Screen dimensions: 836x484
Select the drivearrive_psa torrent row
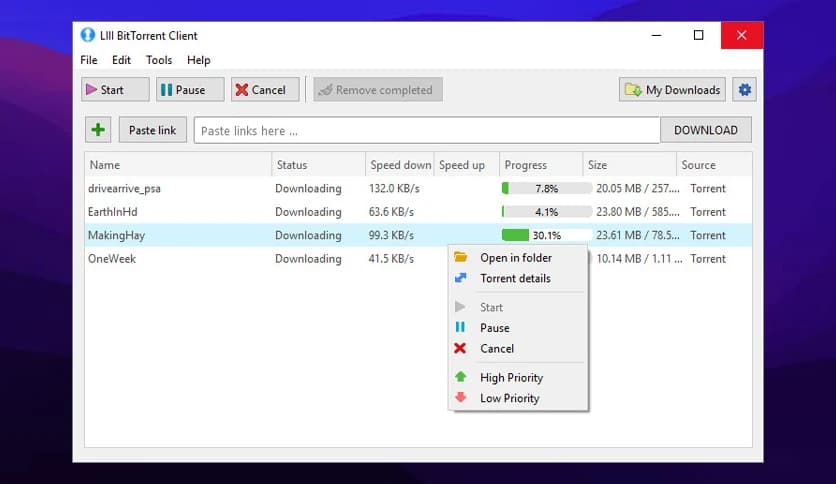[x=419, y=188]
